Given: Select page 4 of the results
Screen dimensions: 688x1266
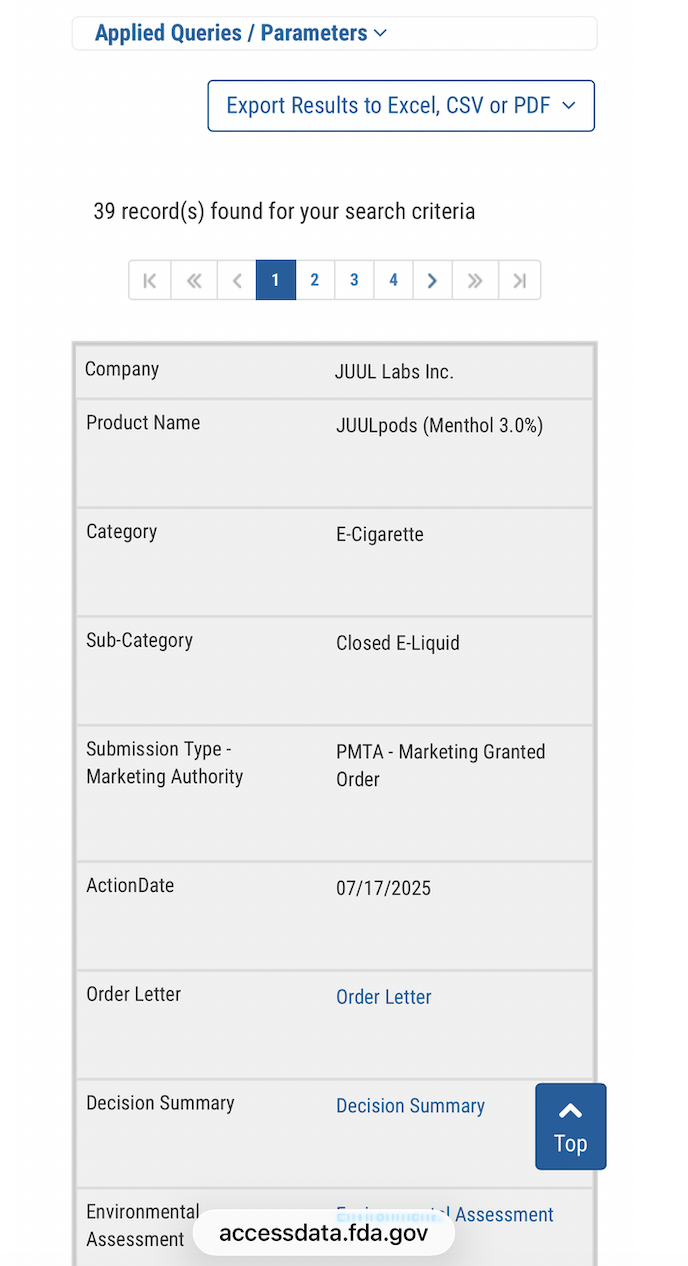Looking at the screenshot, I should [393, 280].
